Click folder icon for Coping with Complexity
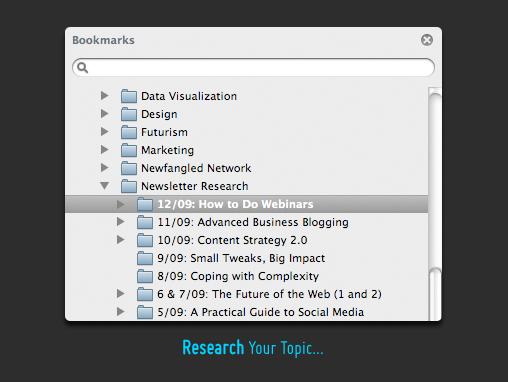This screenshot has height=382, width=508. pyautogui.click(x=145, y=276)
